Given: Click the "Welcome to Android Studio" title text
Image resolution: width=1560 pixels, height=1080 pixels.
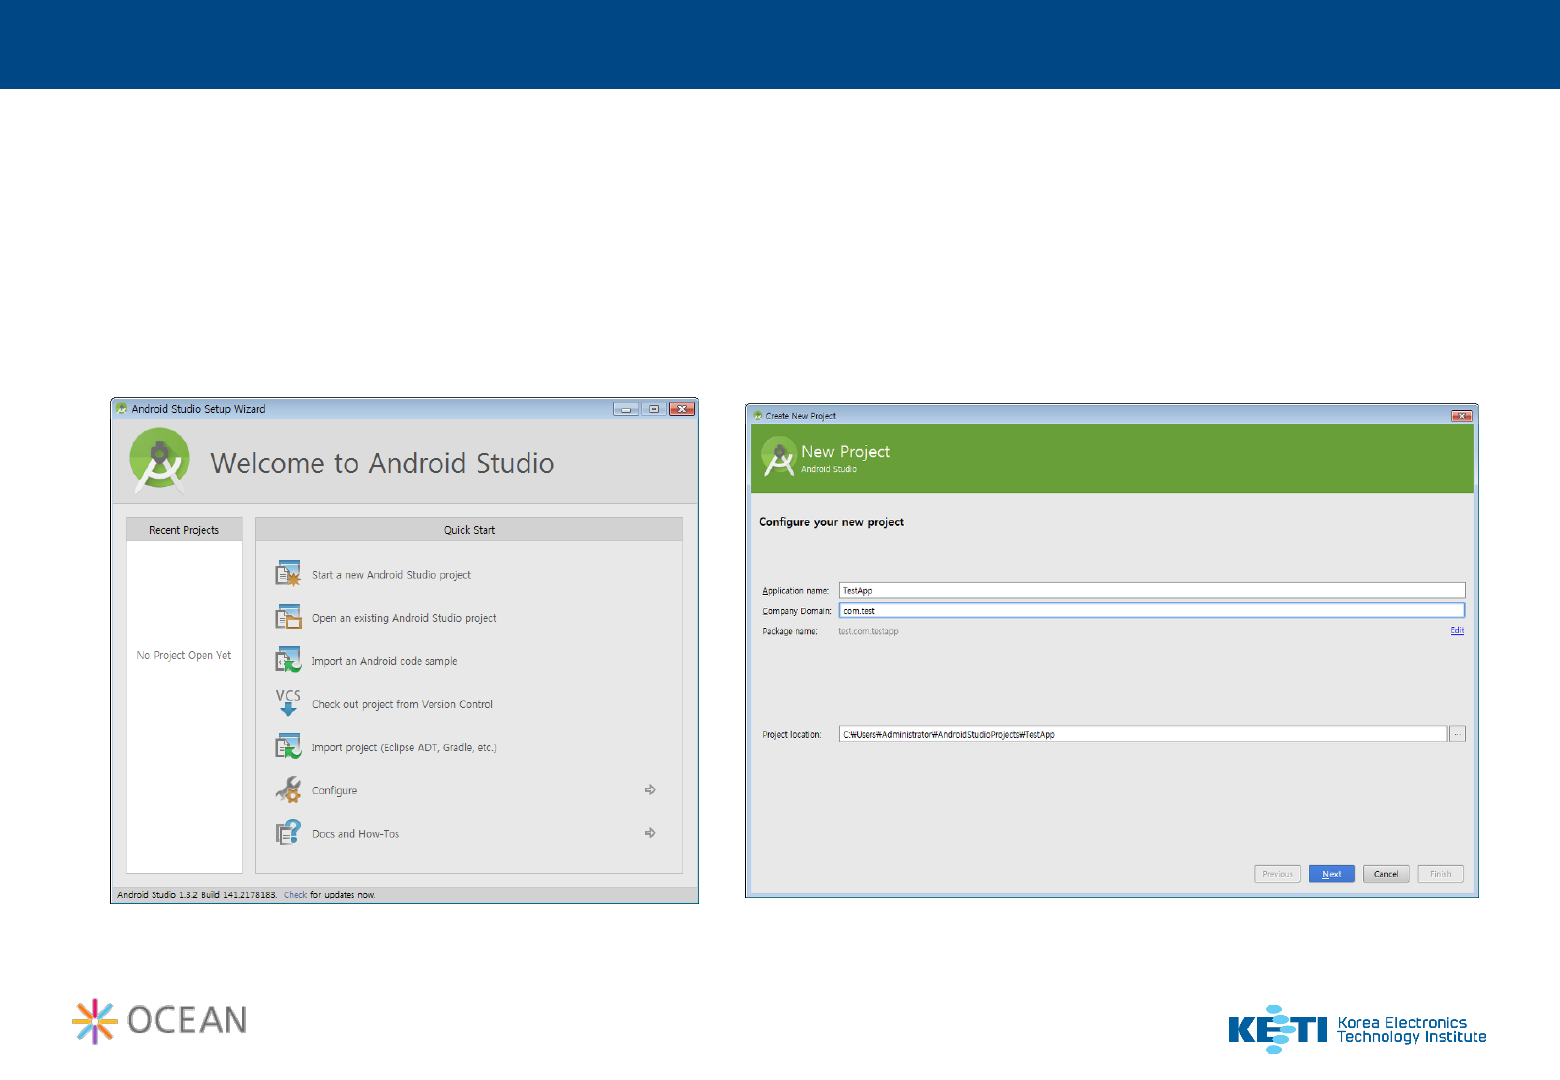Looking at the screenshot, I should pyautogui.click(x=382, y=464).
